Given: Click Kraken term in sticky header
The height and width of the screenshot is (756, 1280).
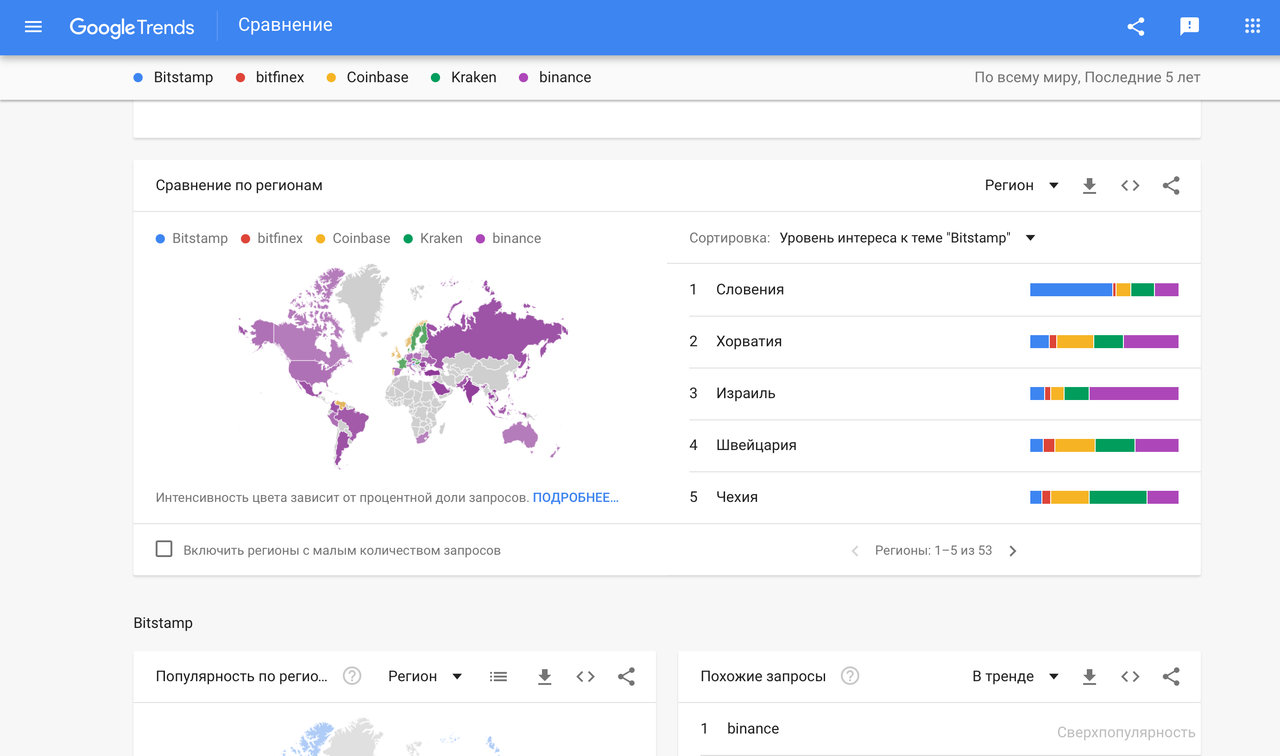Looking at the screenshot, I should click(x=463, y=77).
